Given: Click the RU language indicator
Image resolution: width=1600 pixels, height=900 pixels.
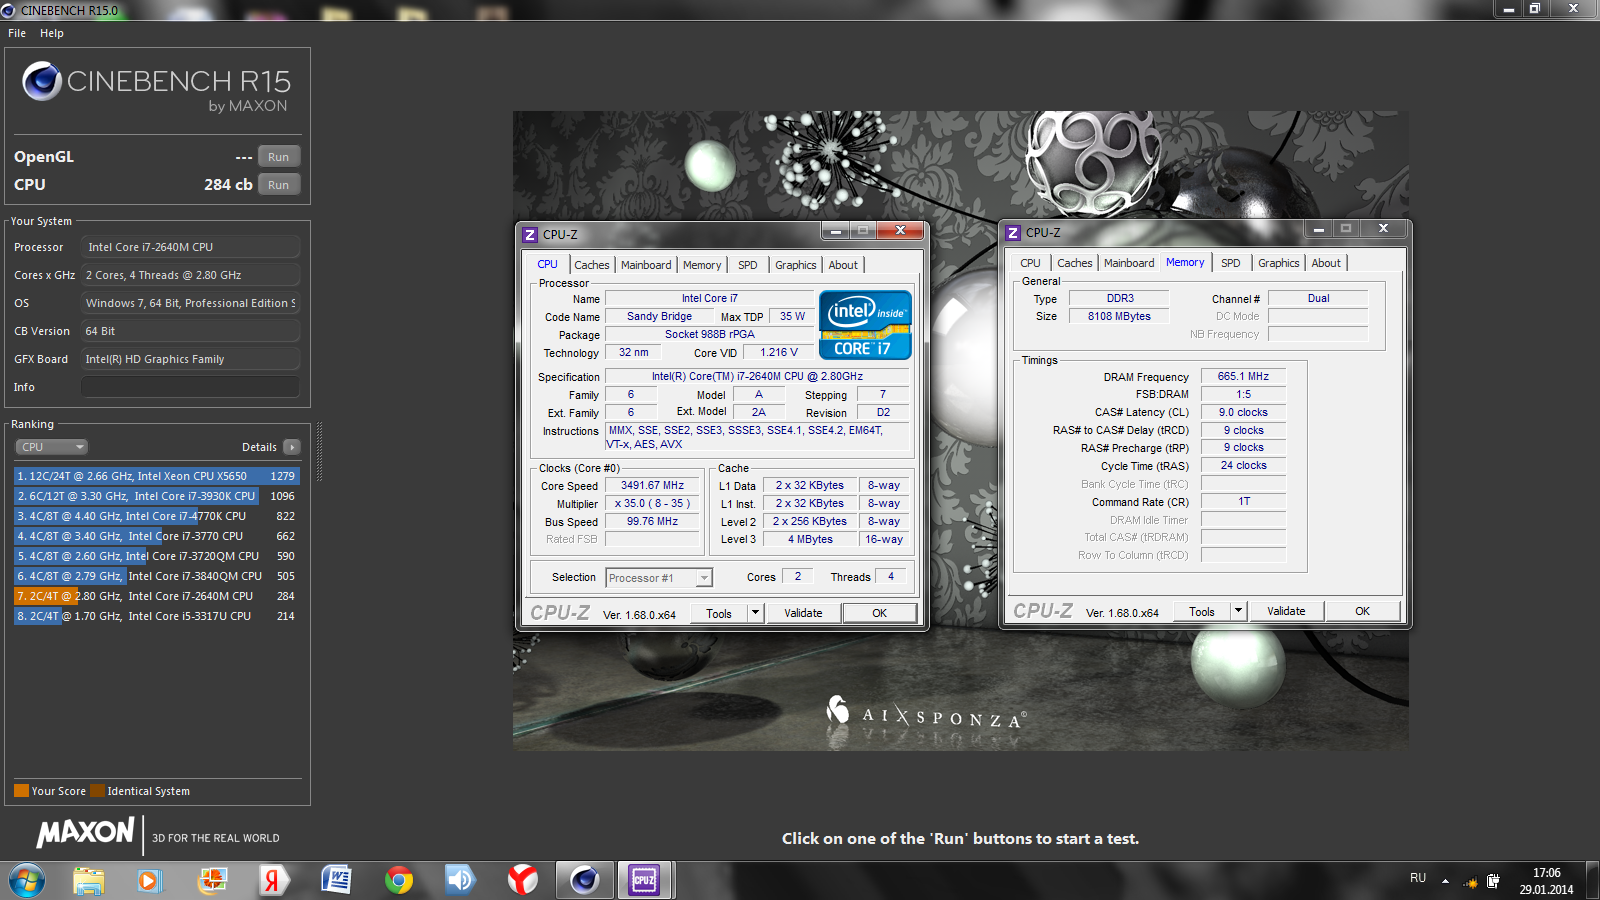Looking at the screenshot, I should point(1418,878).
